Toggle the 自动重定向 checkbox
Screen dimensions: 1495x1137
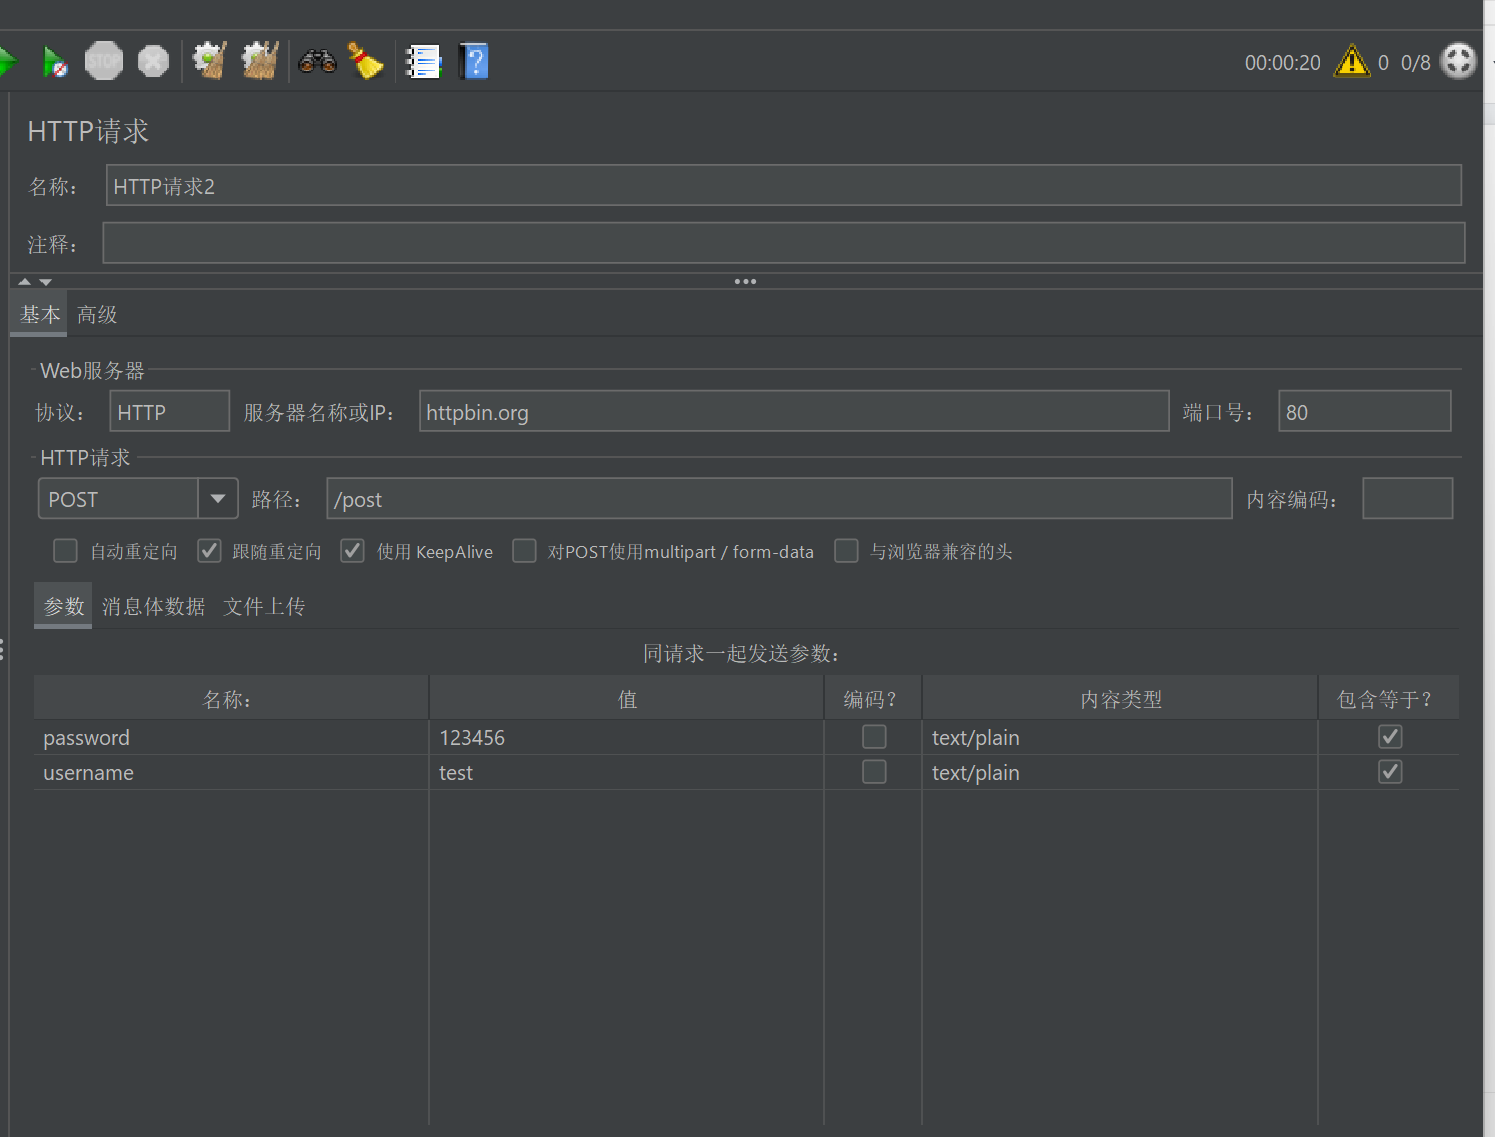65,551
